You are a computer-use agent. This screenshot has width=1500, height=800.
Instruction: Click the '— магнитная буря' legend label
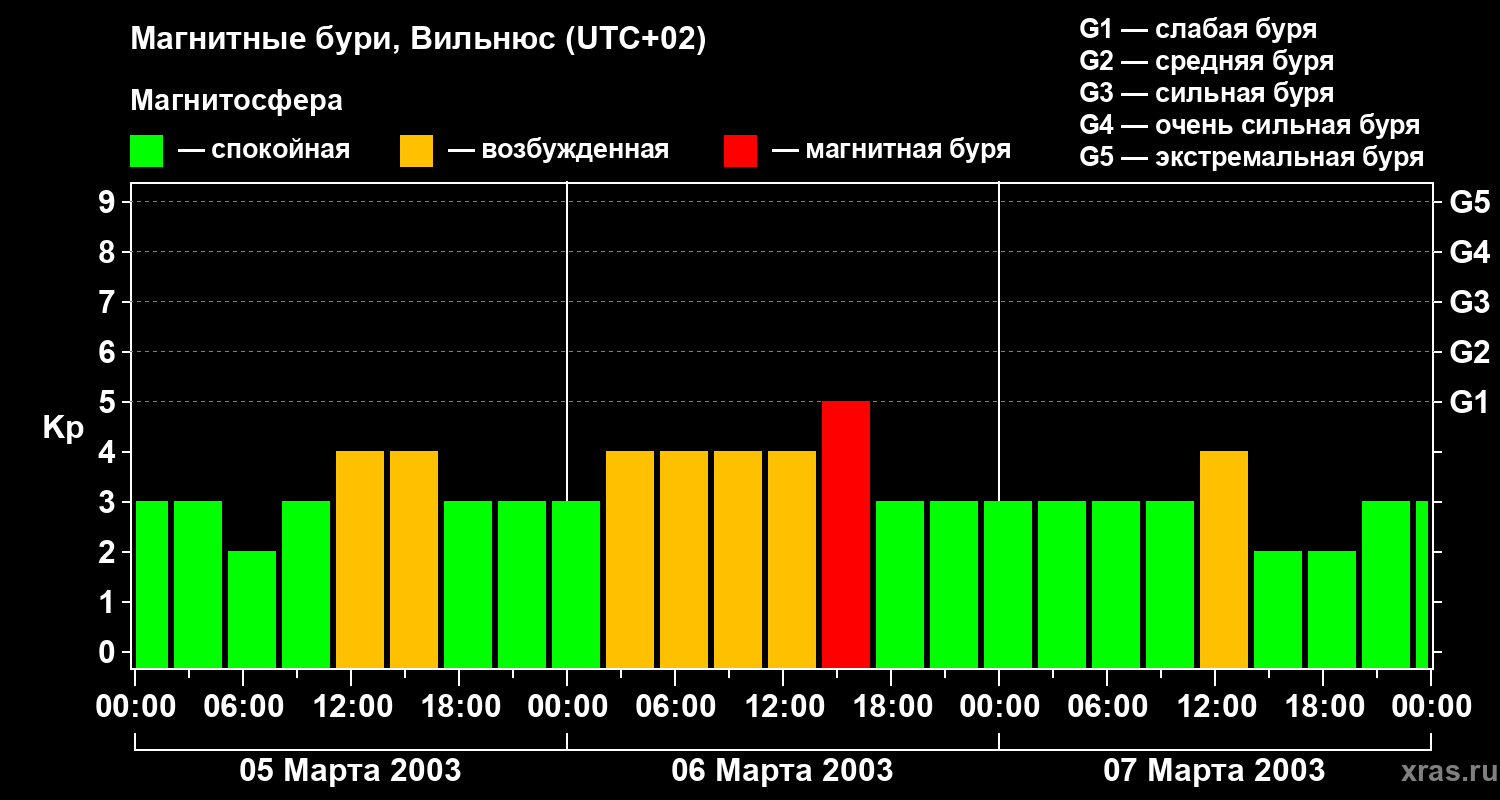tap(891, 151)
